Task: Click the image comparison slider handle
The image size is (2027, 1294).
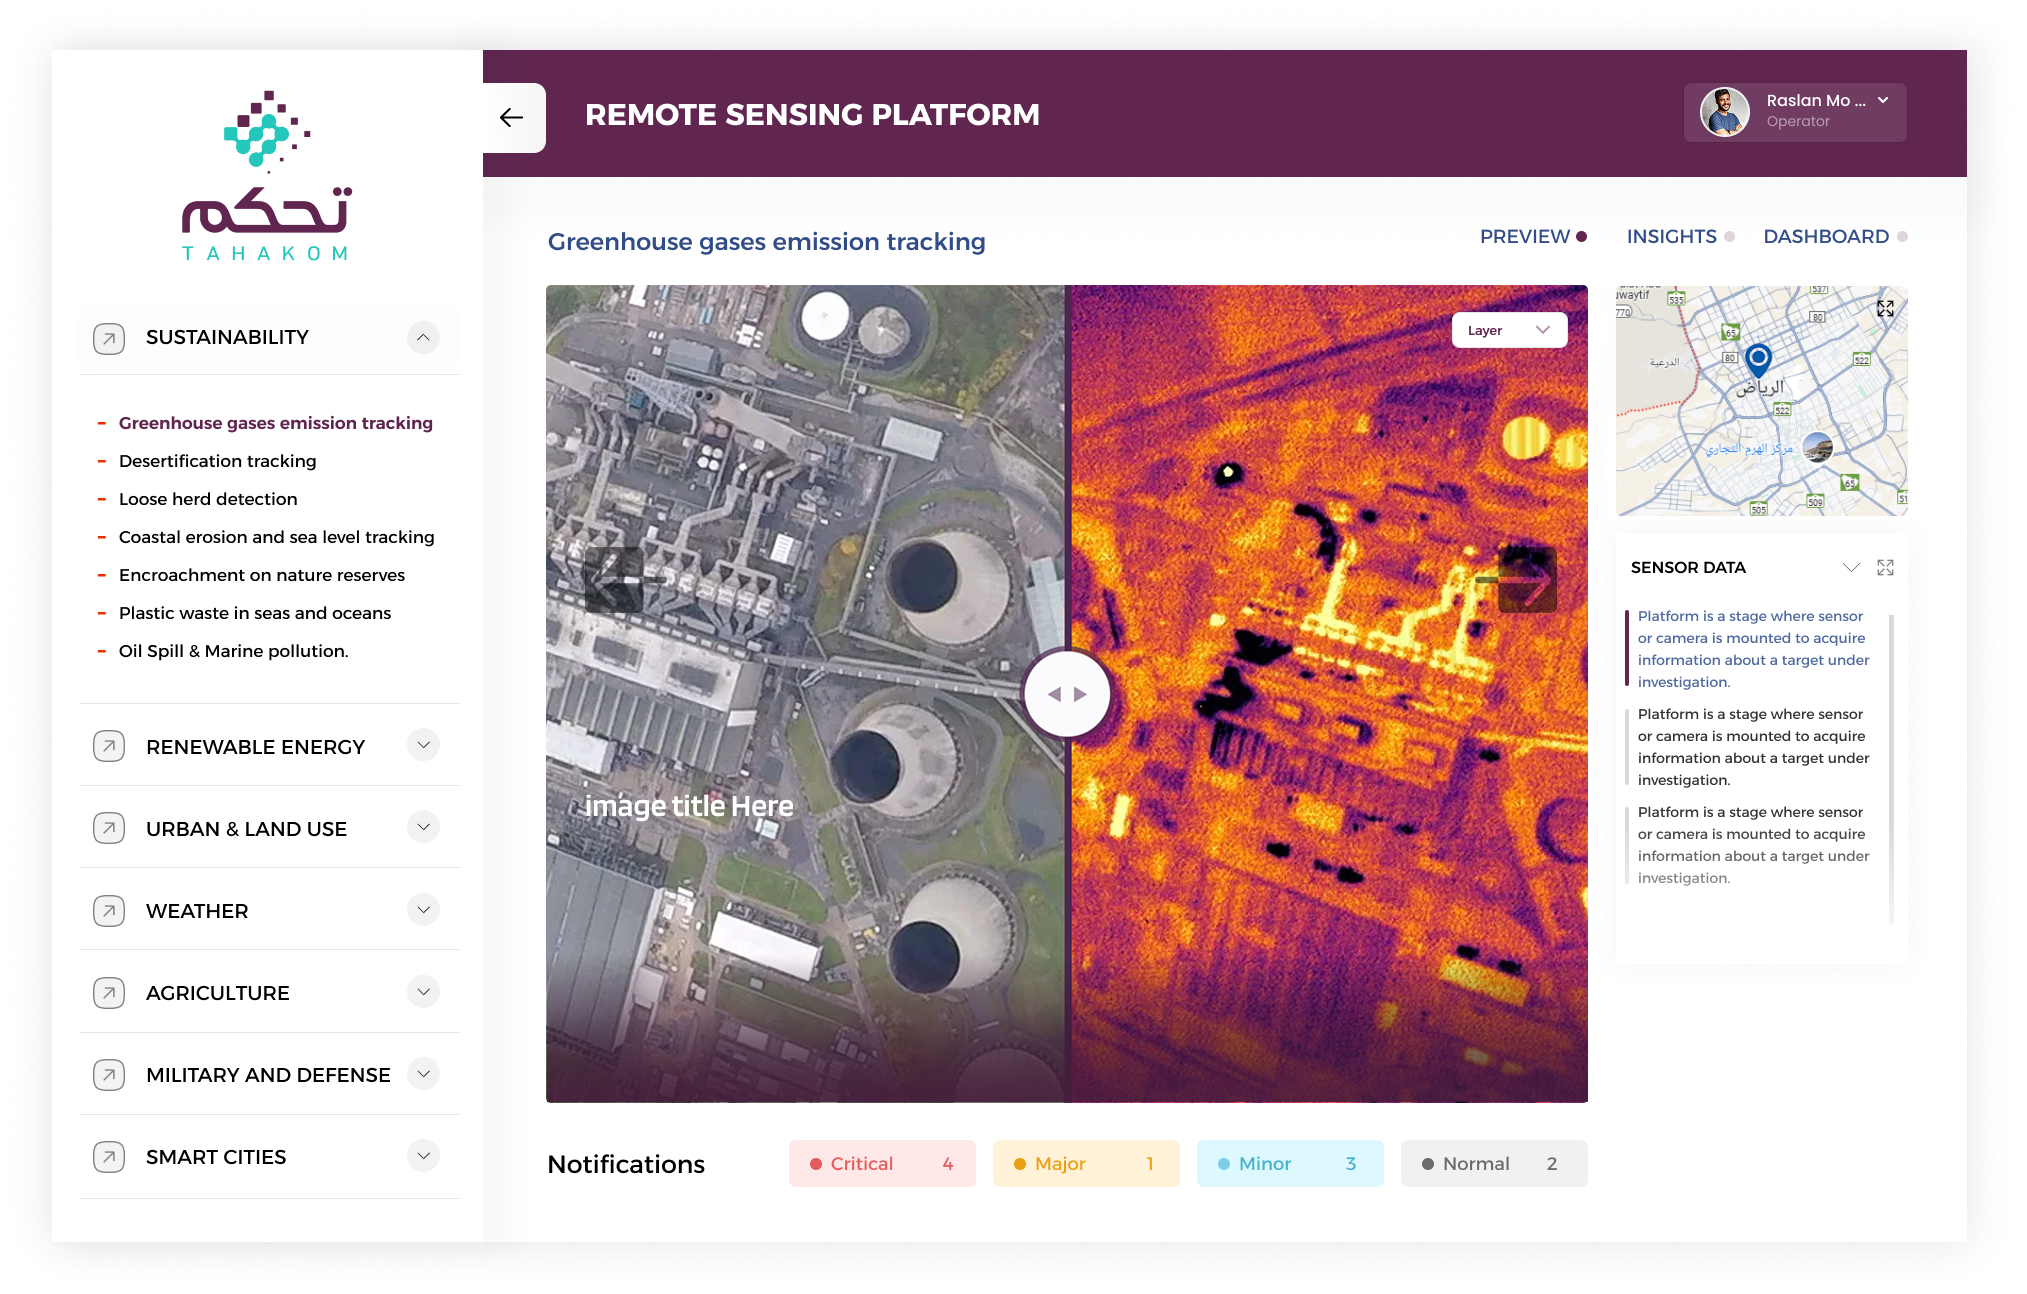Action: click(x=1067, y=694)
